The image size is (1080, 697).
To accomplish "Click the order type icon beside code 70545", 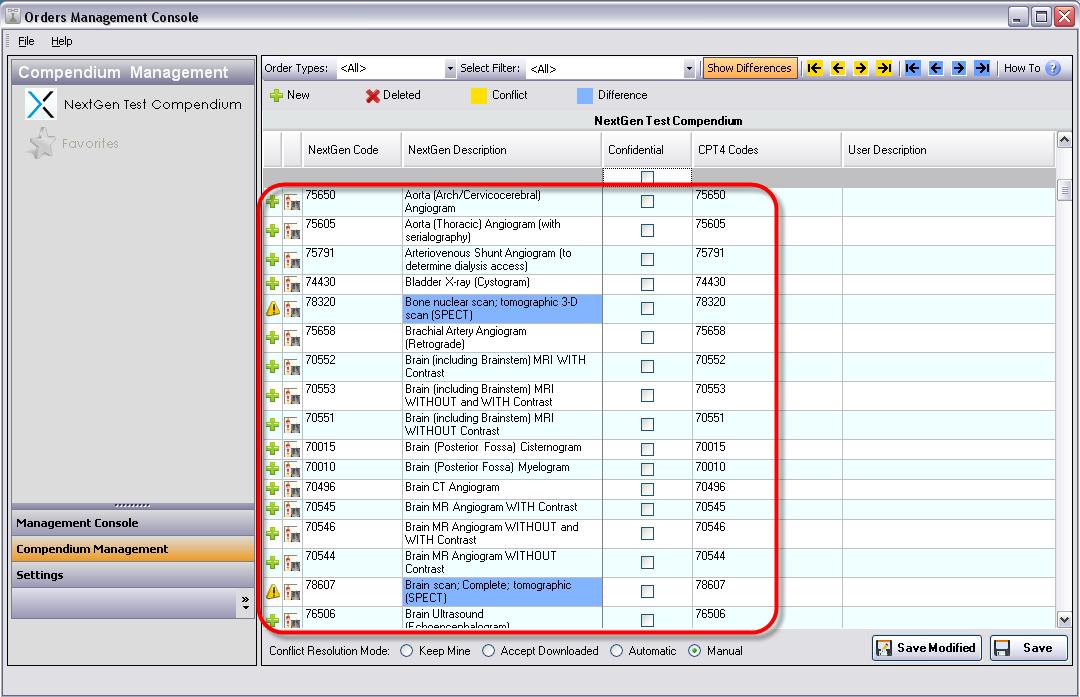I will pyautogui.click(x=293, y=509).
